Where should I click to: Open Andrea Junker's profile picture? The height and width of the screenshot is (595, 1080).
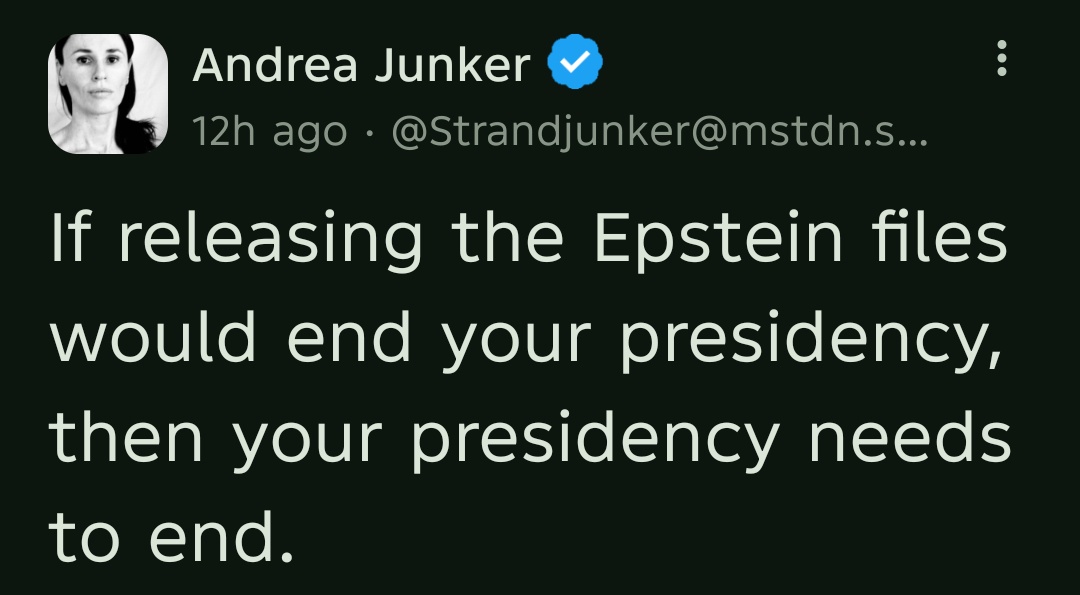107,94
